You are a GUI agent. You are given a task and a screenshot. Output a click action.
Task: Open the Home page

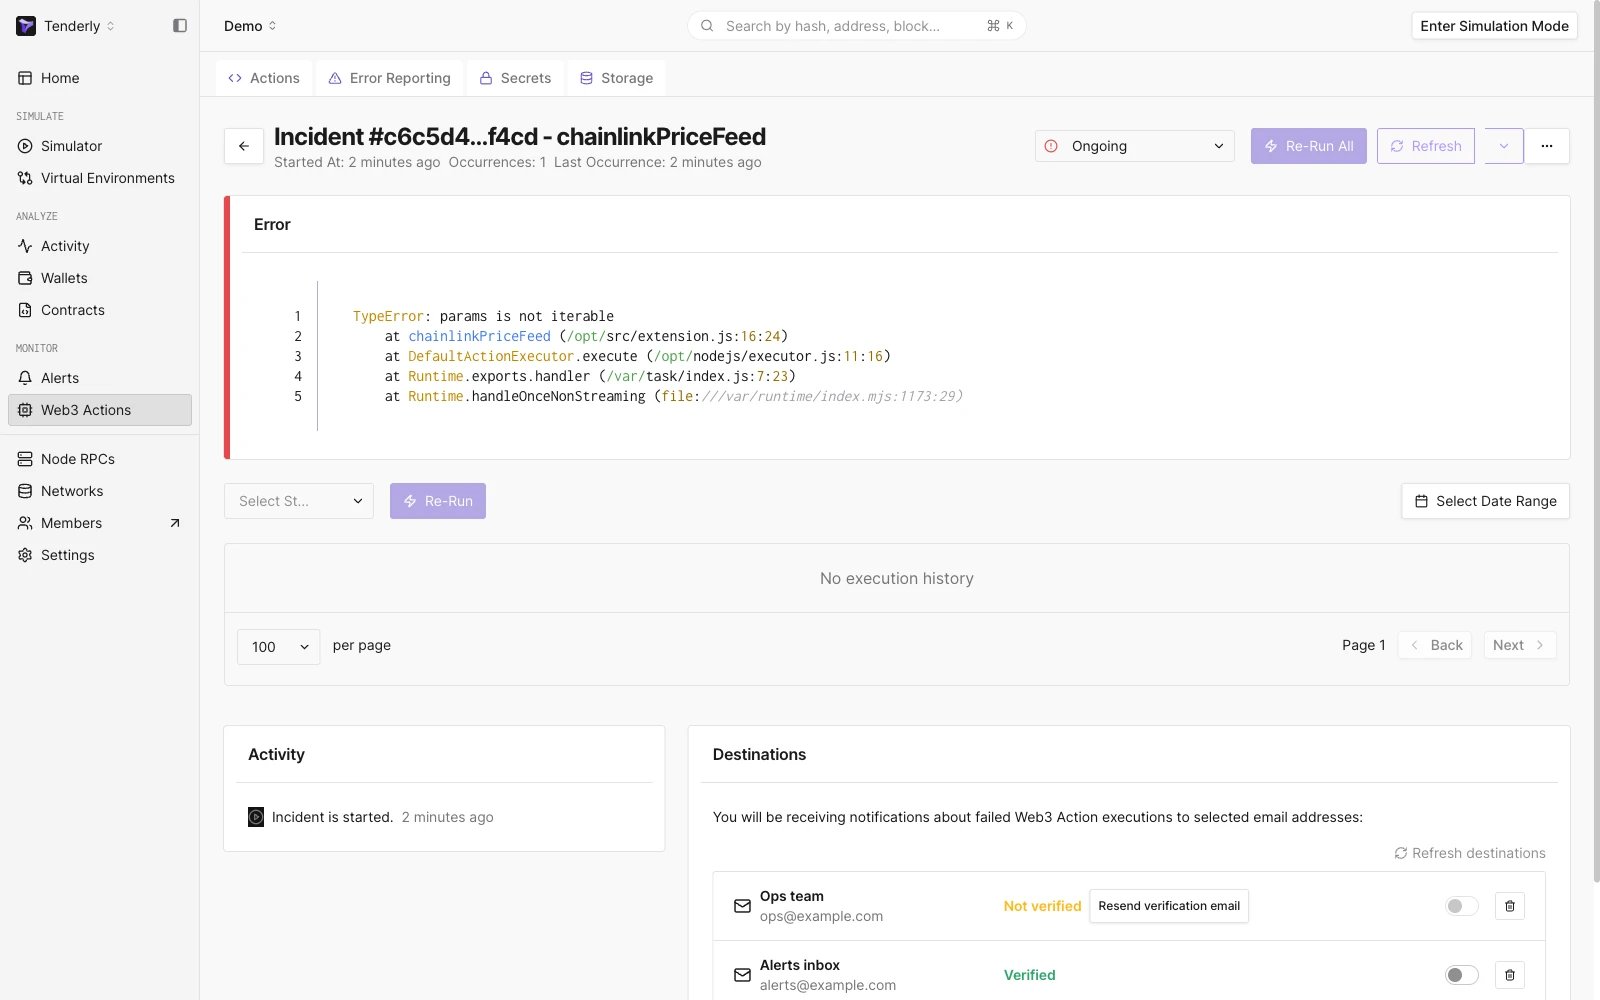coord(100,78)
